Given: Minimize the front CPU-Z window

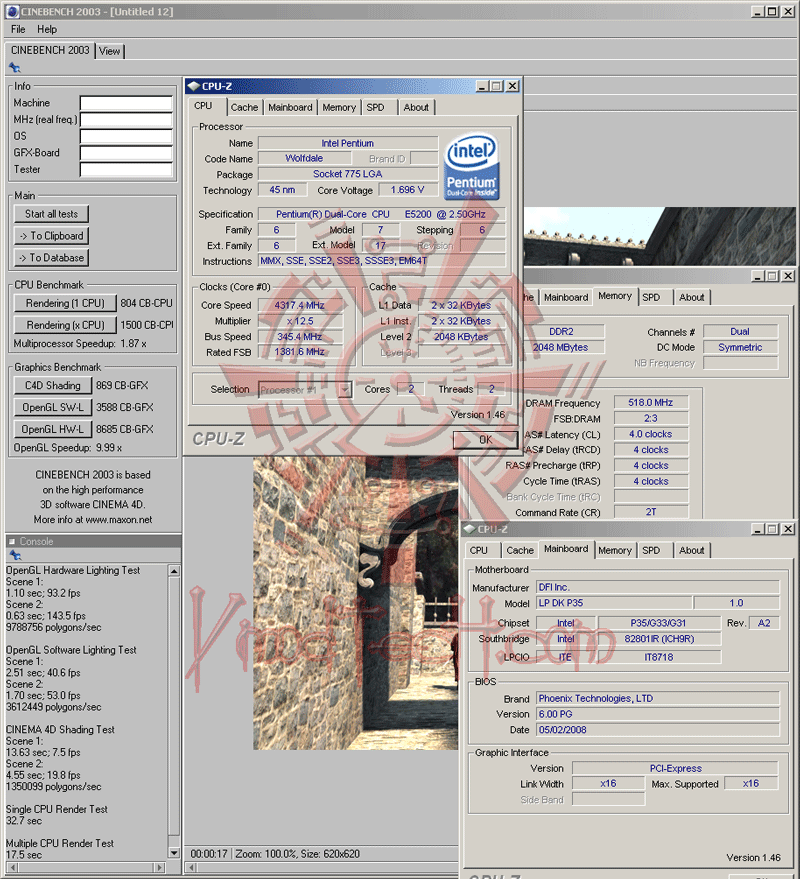Looking at the screenshot, I should 482,86.
